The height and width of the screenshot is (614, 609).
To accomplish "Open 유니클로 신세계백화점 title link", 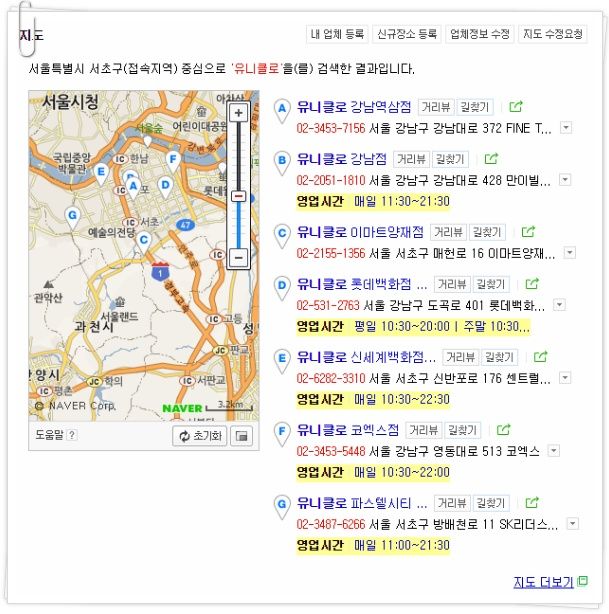I will coord(367,357).
